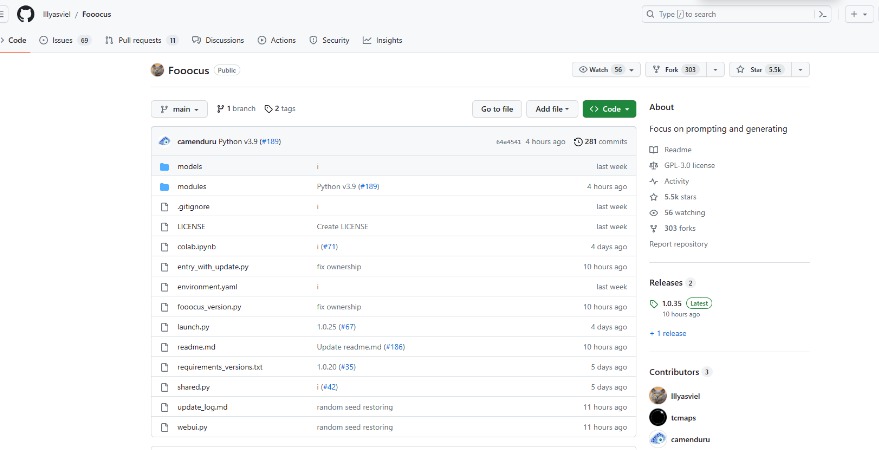
Task: Open the GitHub home logo
Action: click(25, 14)
